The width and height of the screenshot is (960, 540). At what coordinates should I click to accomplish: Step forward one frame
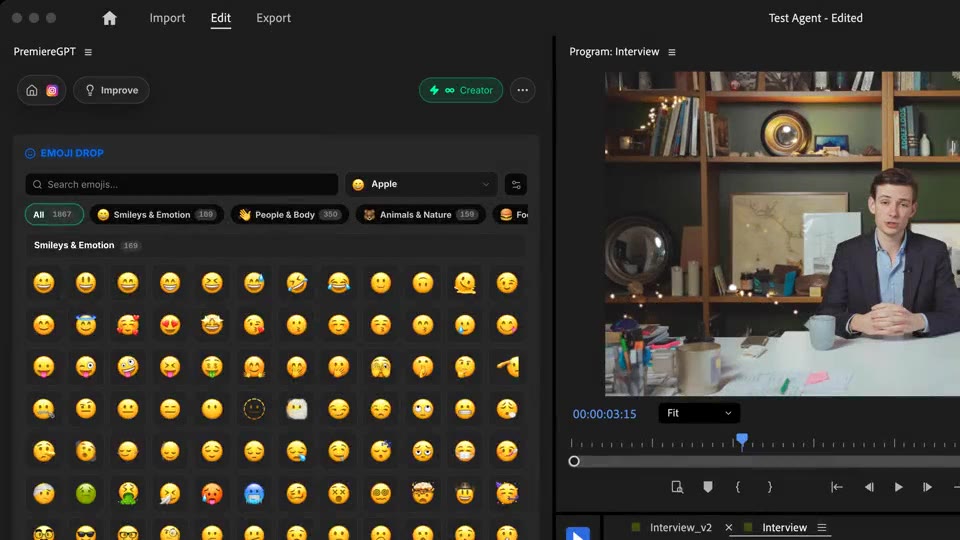click(x=928, y=487)
